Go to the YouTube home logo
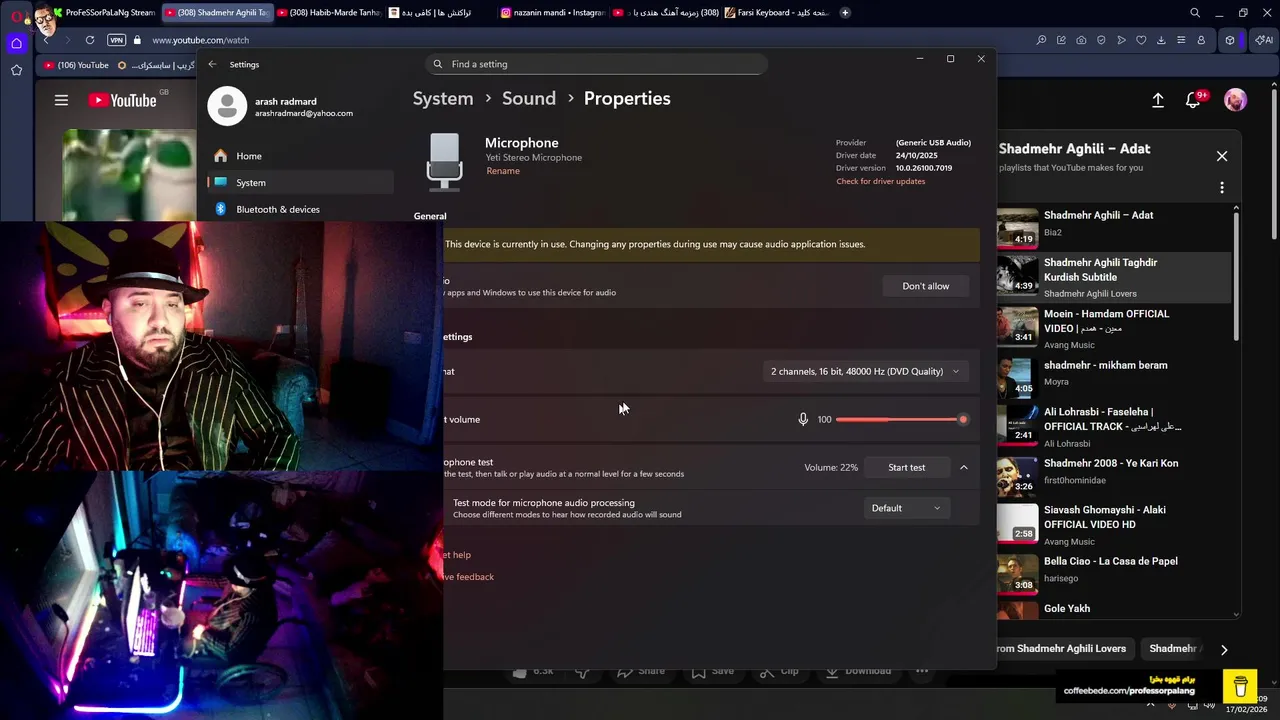Viewport: 1280px width, 720px height. pyautogui.click(x=122, y=100)
